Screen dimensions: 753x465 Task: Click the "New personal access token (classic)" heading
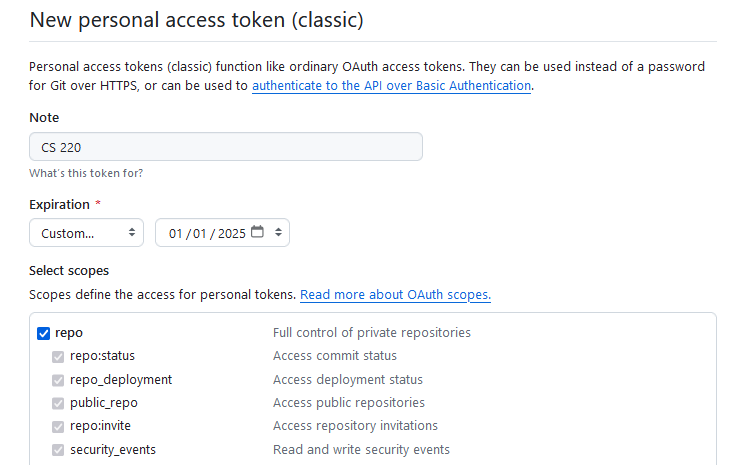tap(196, 20)
